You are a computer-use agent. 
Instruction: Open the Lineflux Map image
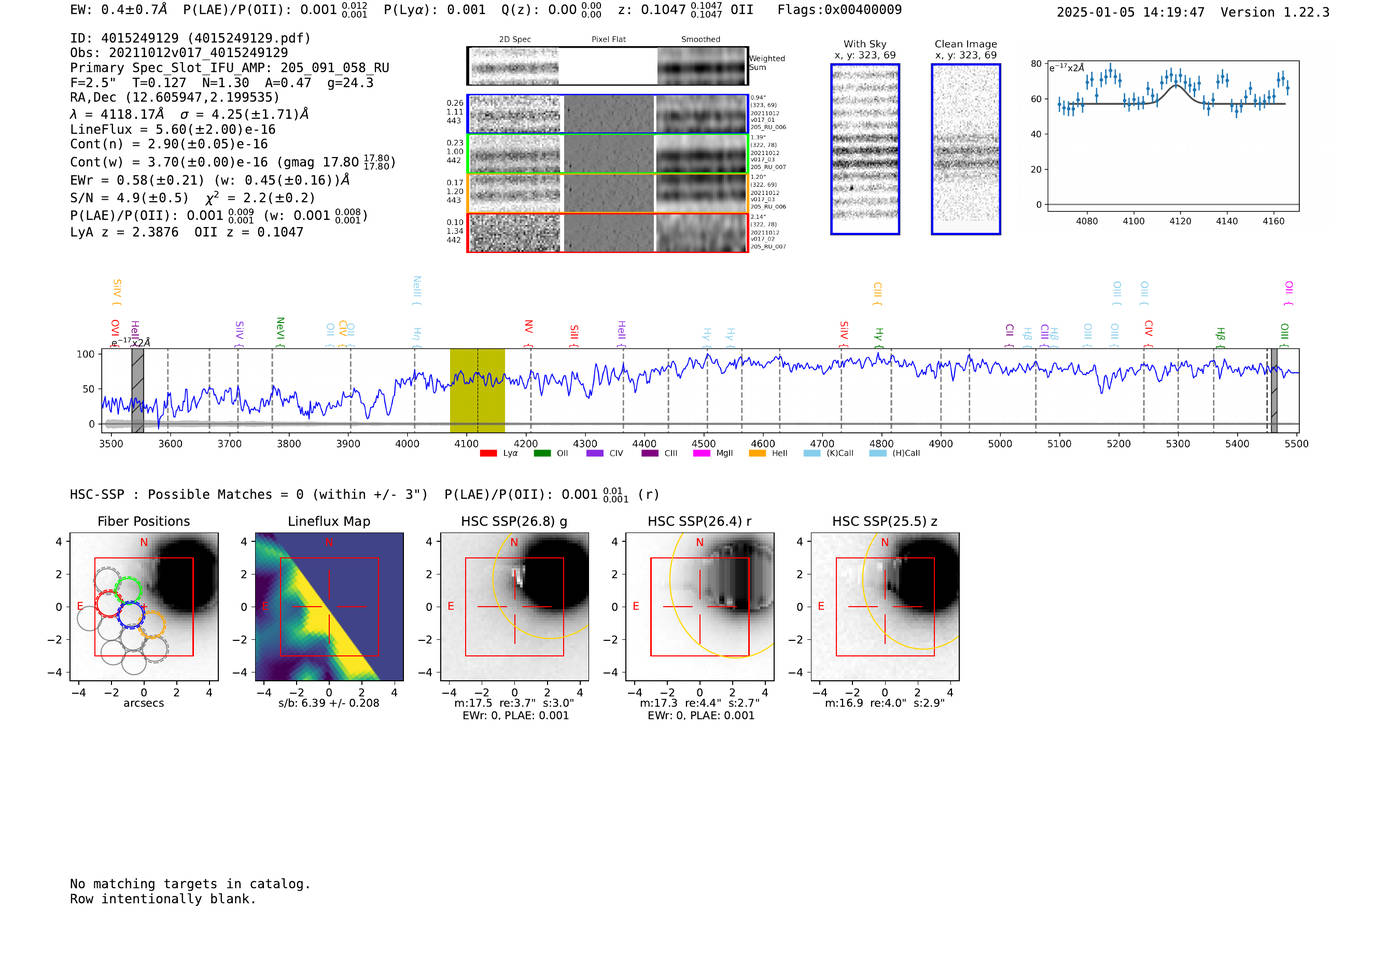(329, 606)
